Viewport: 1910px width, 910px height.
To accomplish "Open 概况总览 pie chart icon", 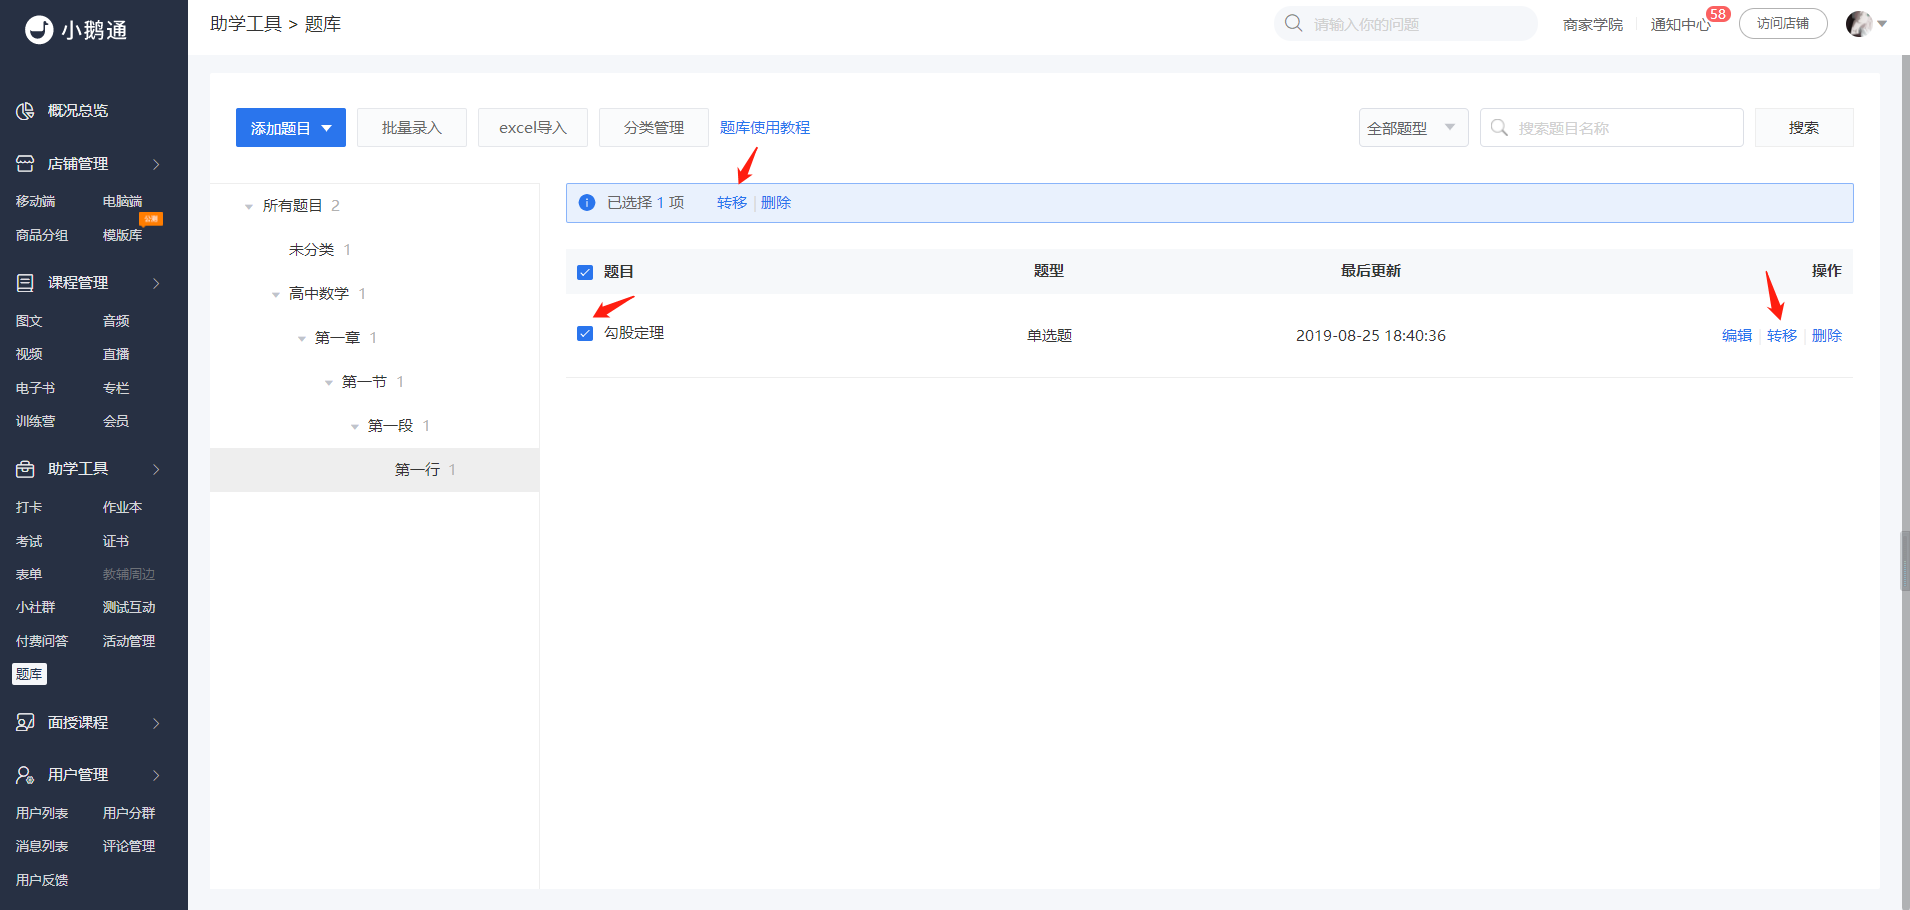I will [25, 111].
